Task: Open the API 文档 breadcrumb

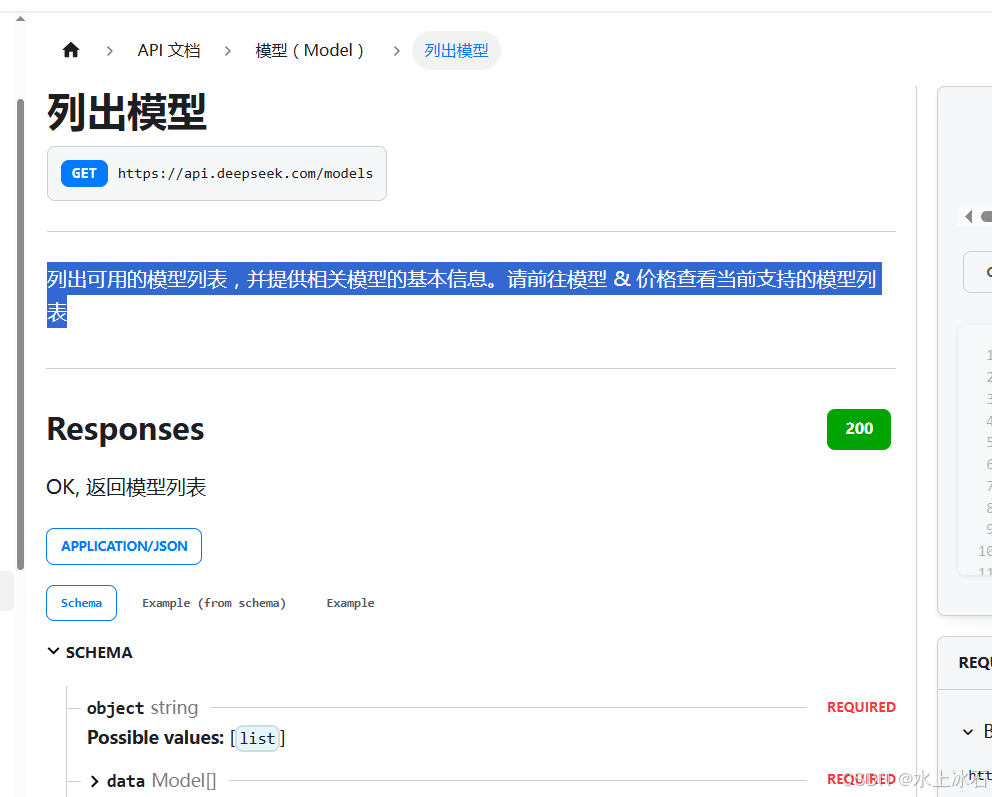Action: pos(169,51)
